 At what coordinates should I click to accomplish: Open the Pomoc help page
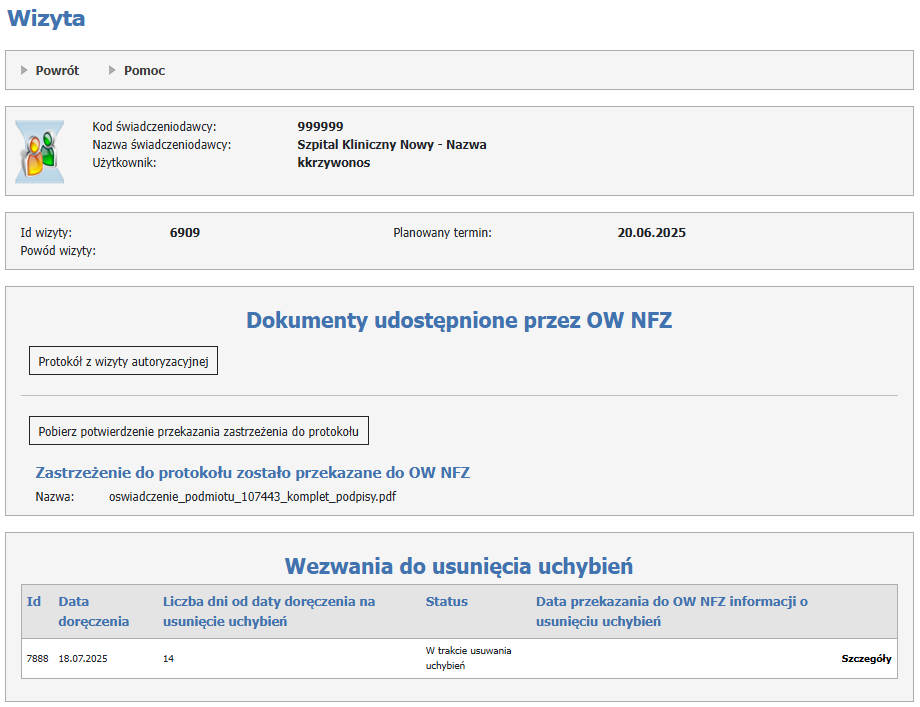pos(144,71)
